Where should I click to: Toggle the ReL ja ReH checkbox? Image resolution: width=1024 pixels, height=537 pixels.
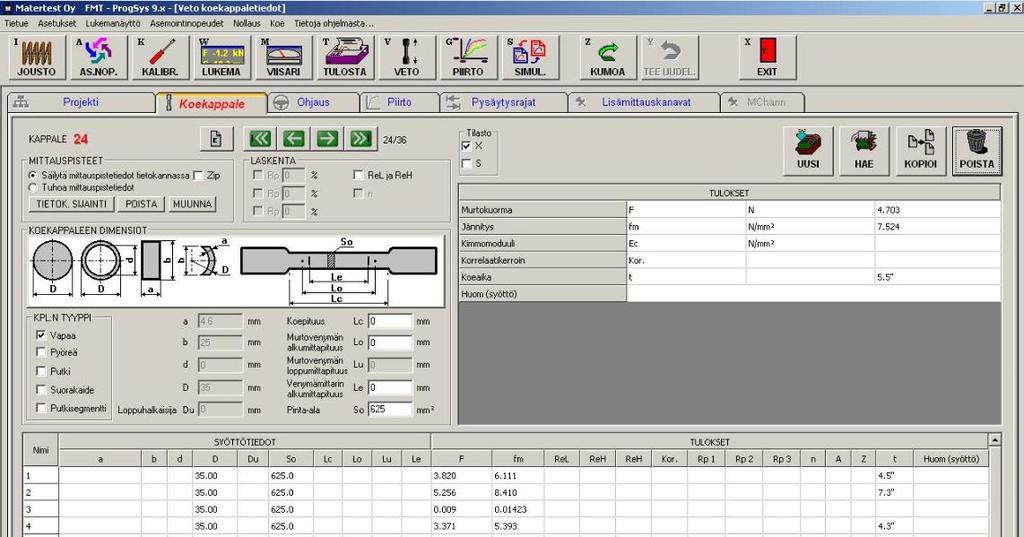358,174
